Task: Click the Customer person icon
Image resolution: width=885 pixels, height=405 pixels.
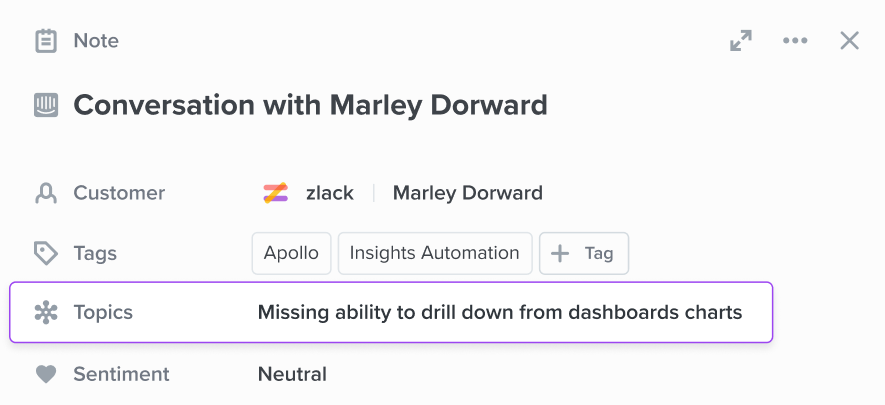Action: tap(46, 193)
